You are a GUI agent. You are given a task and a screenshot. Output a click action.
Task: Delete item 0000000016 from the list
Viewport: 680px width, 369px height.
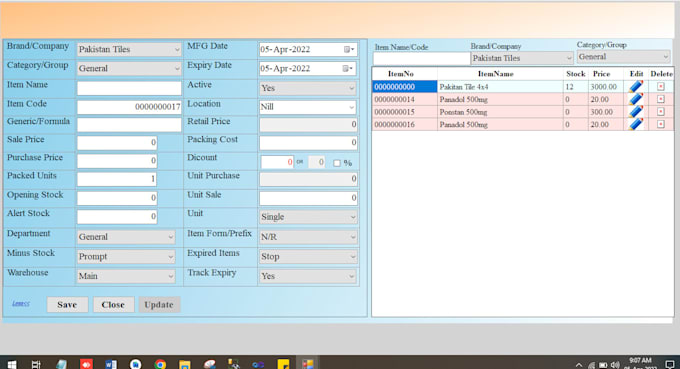pyautogui.click(x=660, y=124)
